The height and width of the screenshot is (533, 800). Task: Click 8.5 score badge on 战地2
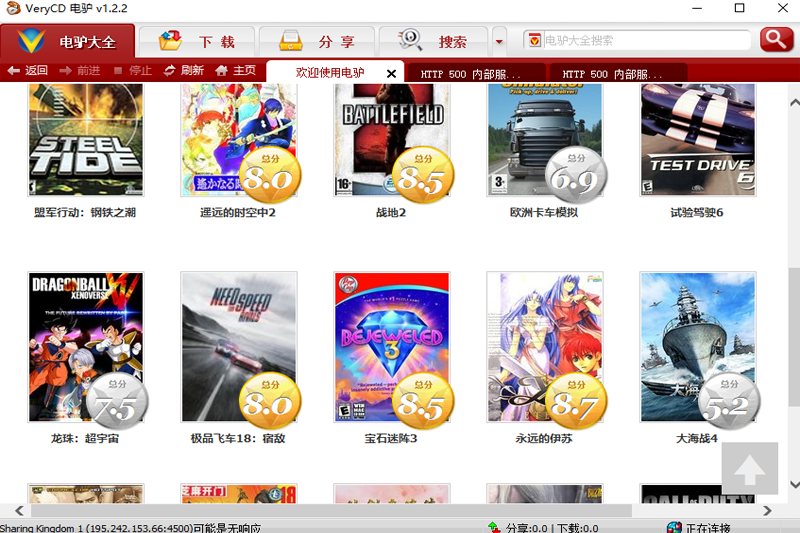pos(422,175)
